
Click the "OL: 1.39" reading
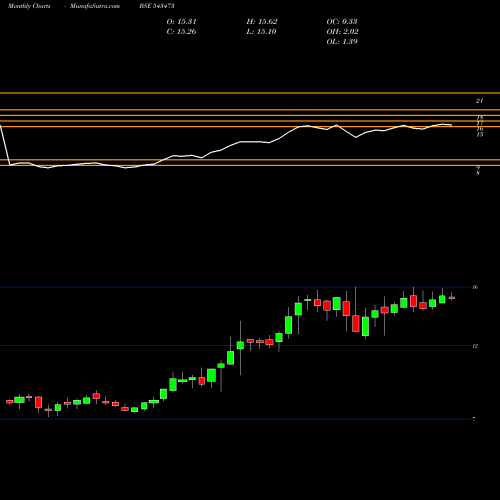coord(342,42)
